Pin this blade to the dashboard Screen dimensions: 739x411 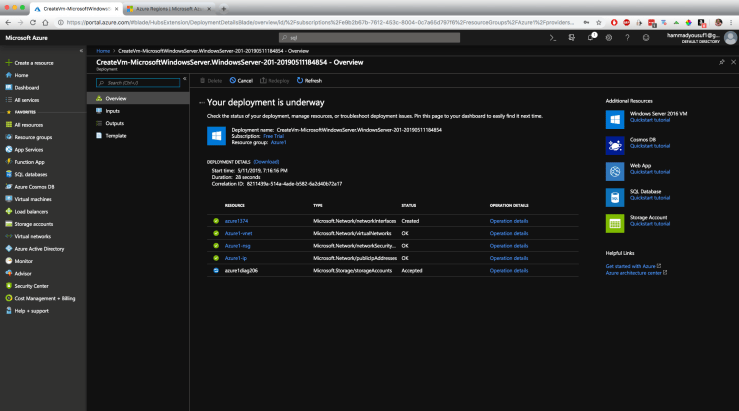[721, 62]
